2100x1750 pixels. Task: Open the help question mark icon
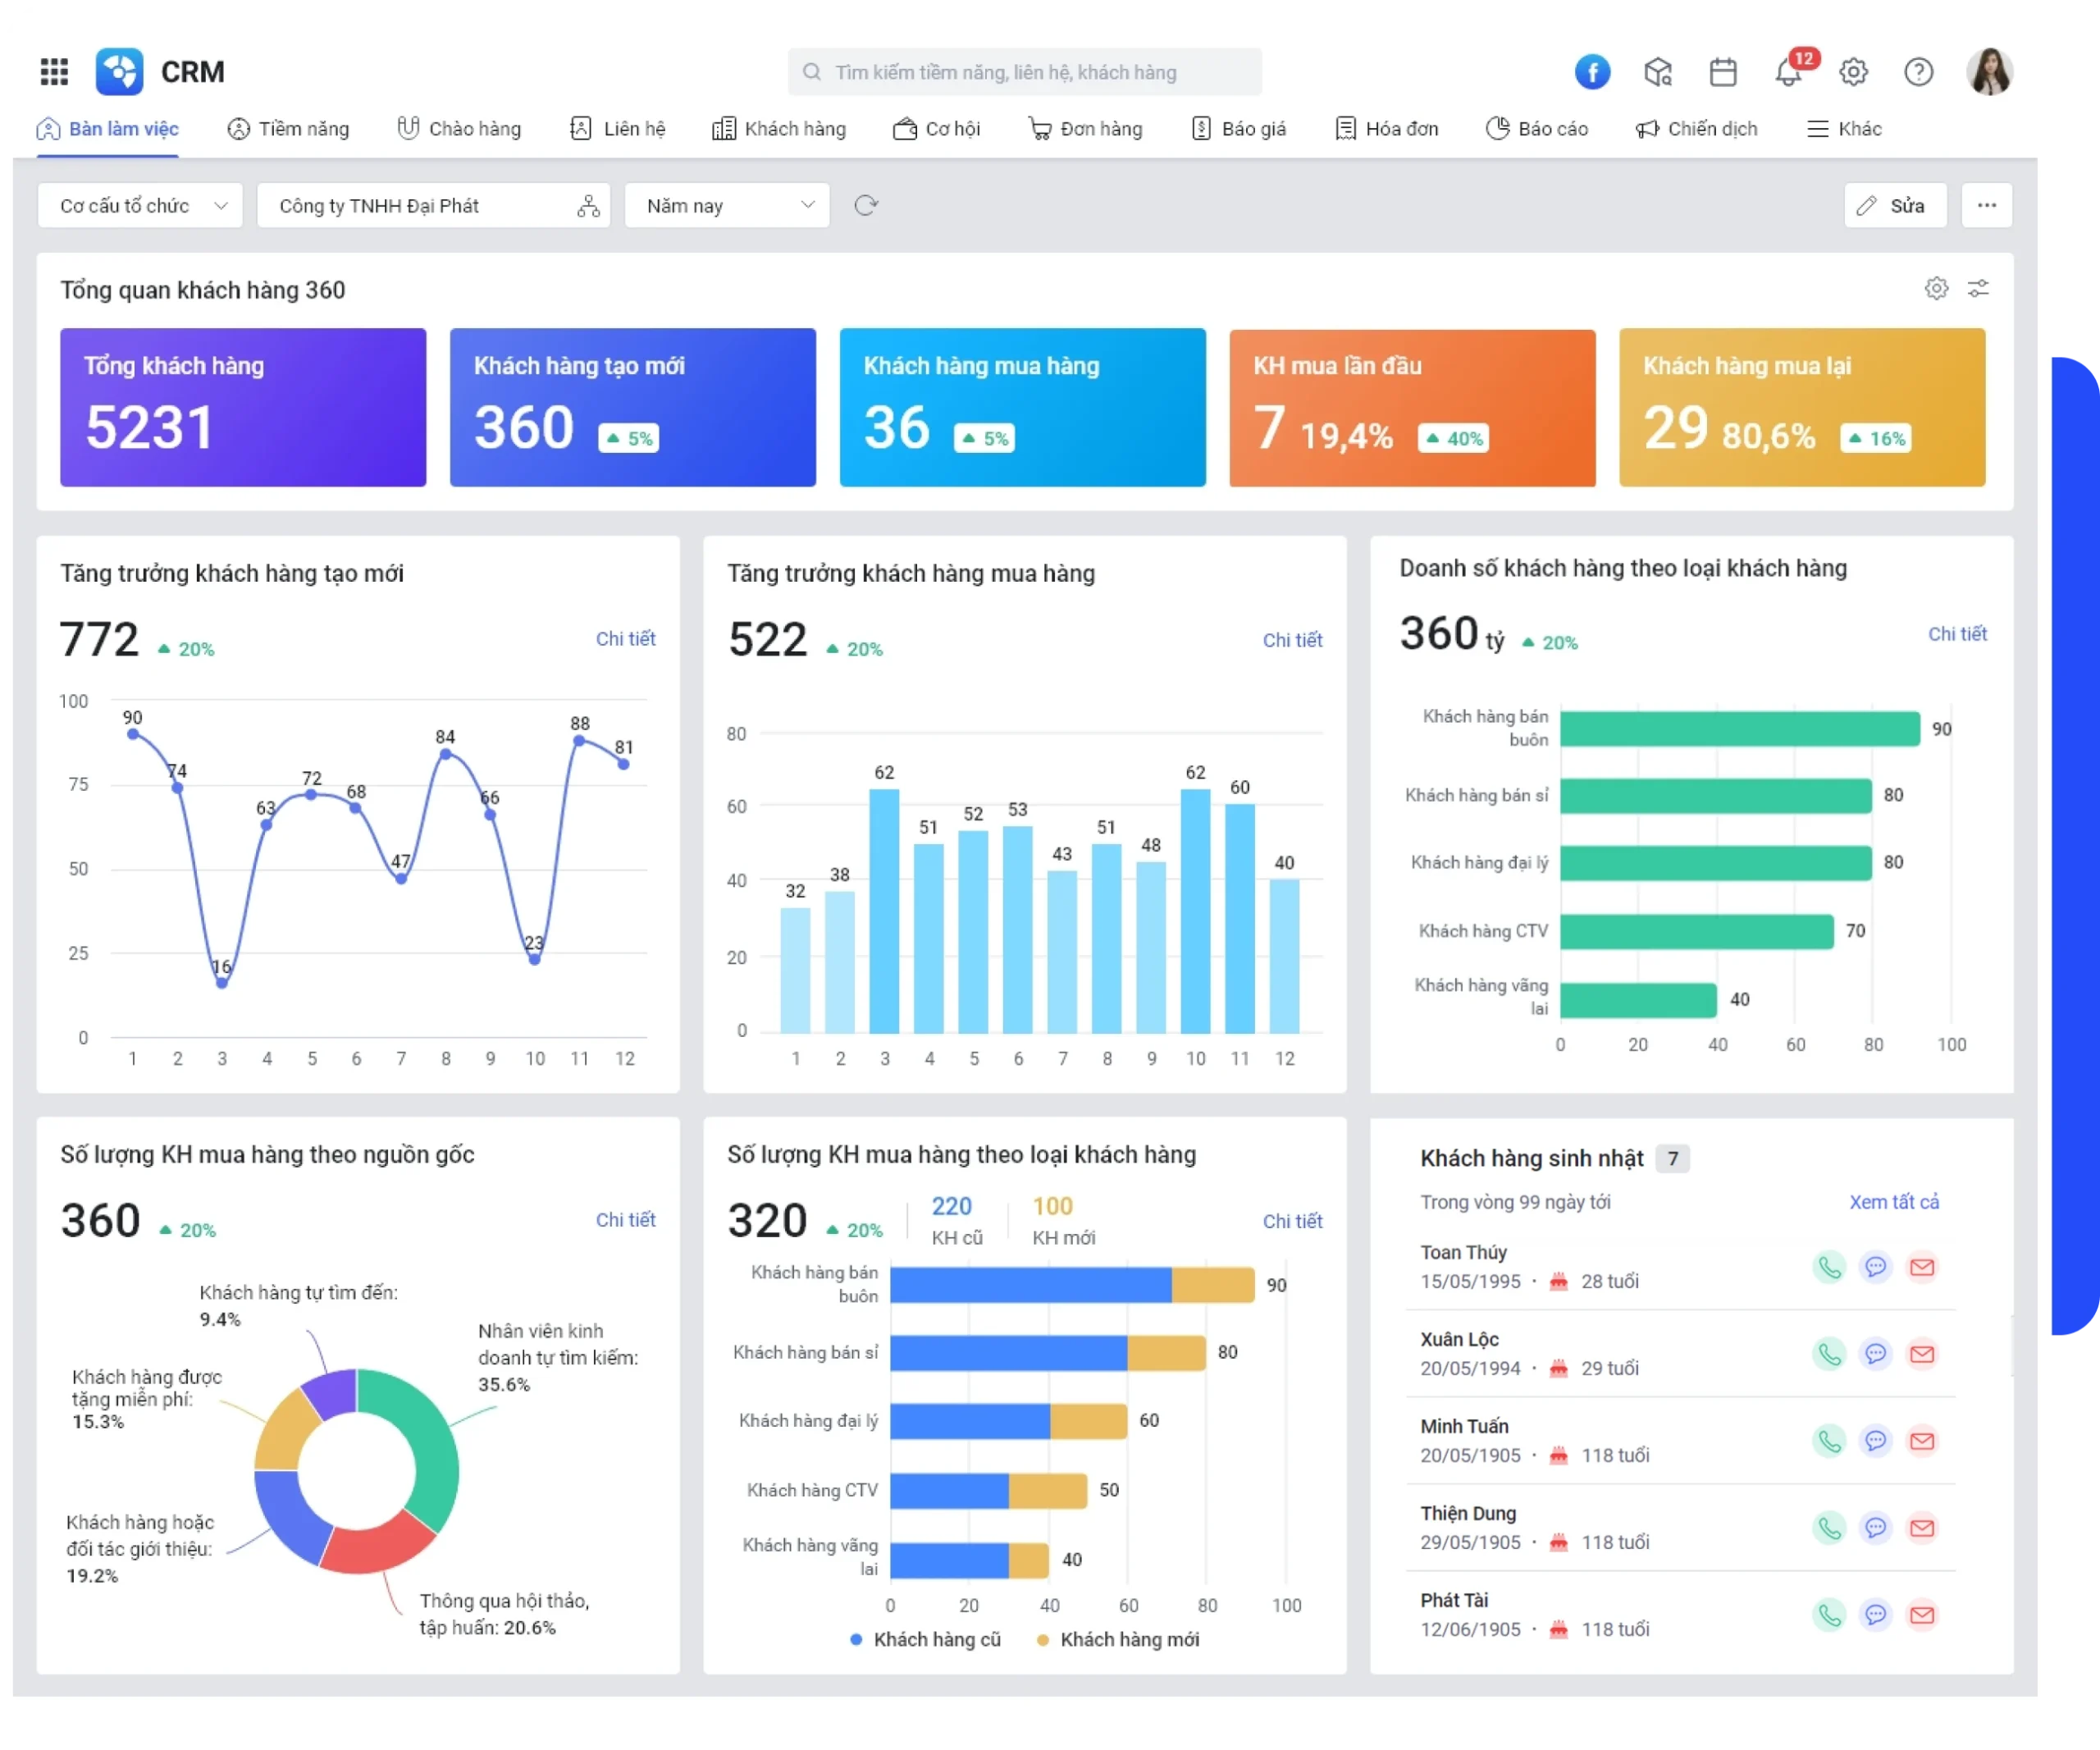point(1918,72)
